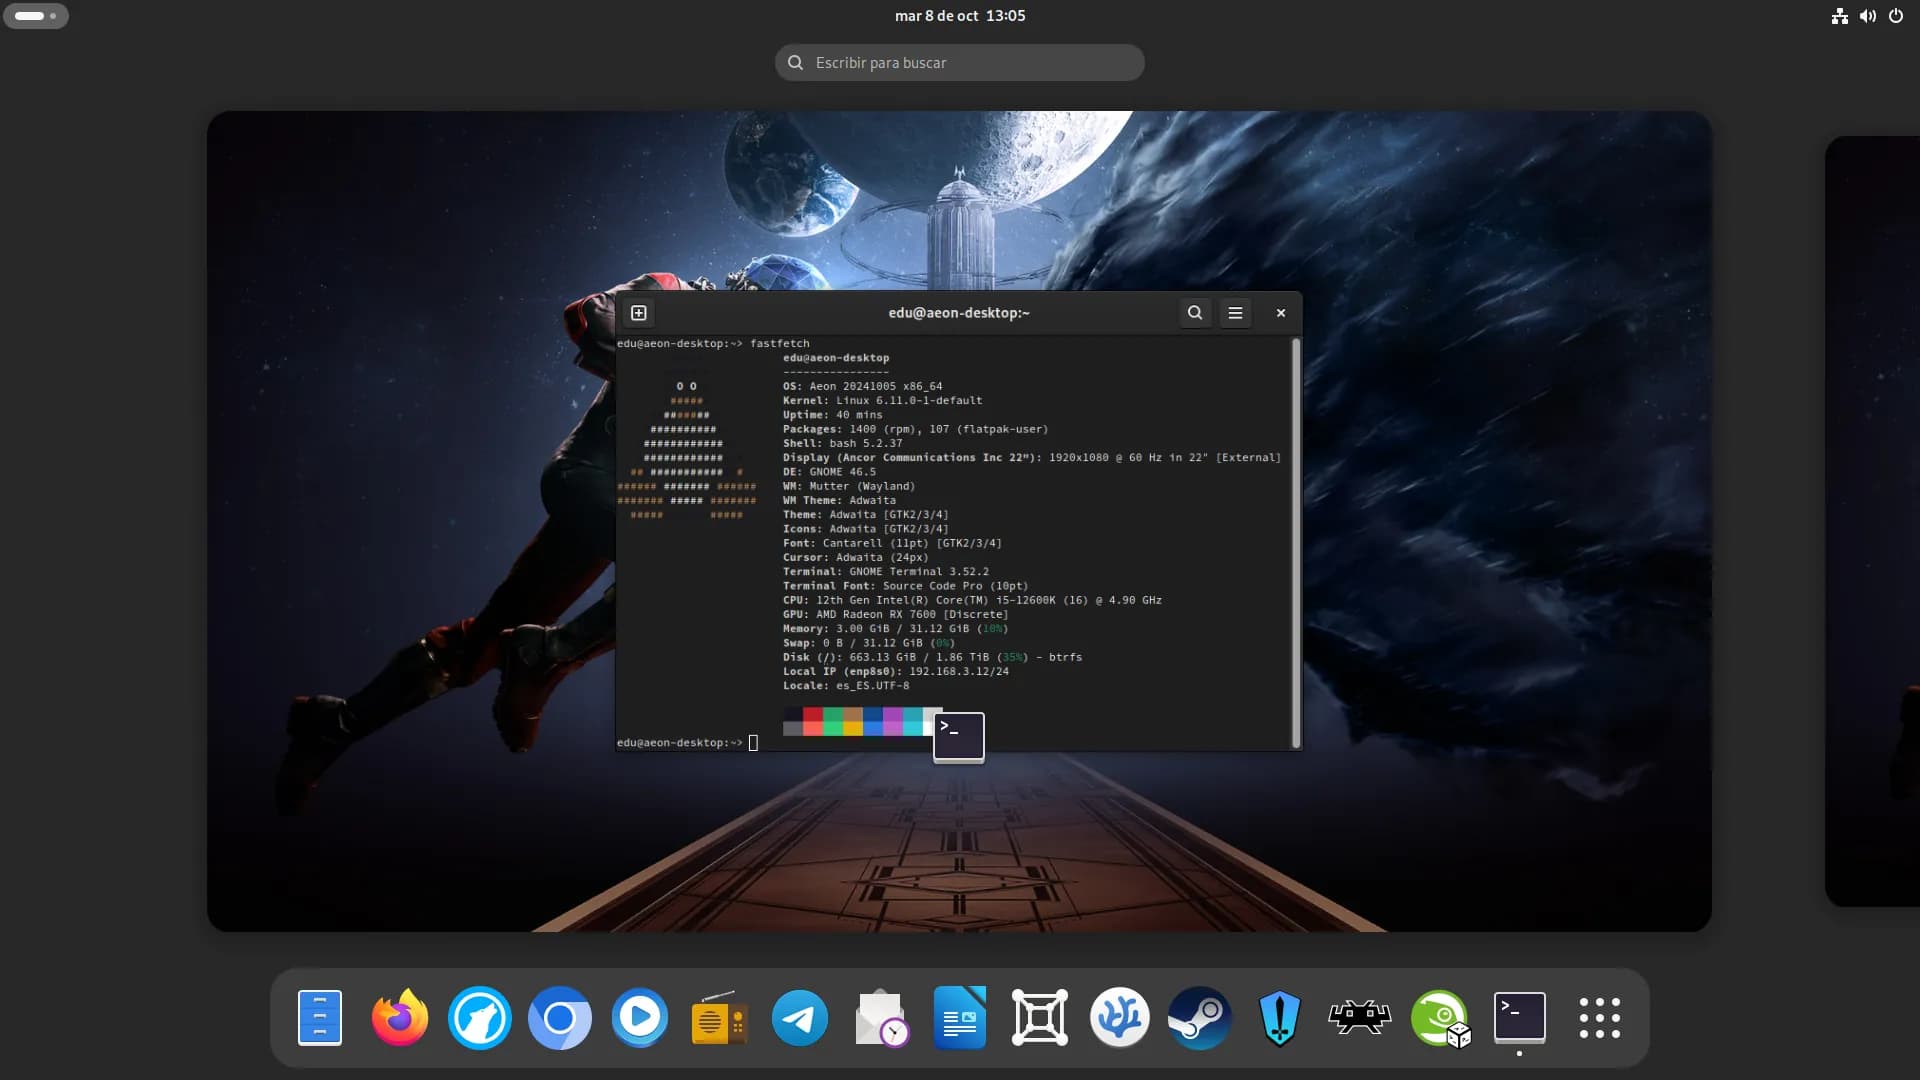Viewport: 1920px width, 1080px height.
Task: Click the 'Display (Ancor Communications Inc 22")' line
Action: (1031, 457)
